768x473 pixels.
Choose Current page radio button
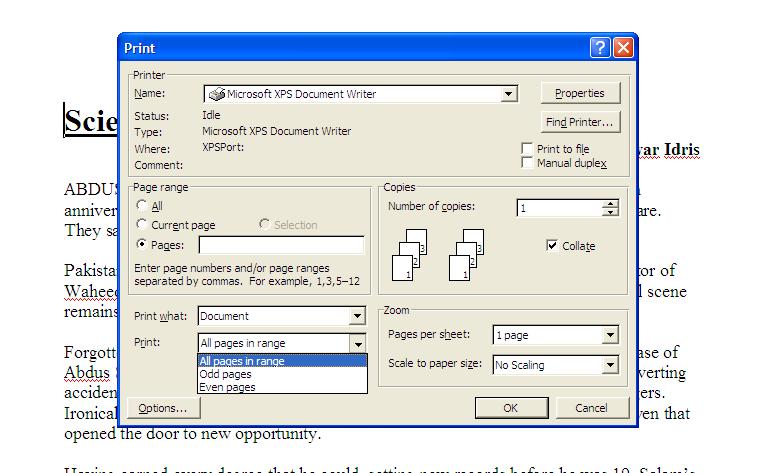141,225
